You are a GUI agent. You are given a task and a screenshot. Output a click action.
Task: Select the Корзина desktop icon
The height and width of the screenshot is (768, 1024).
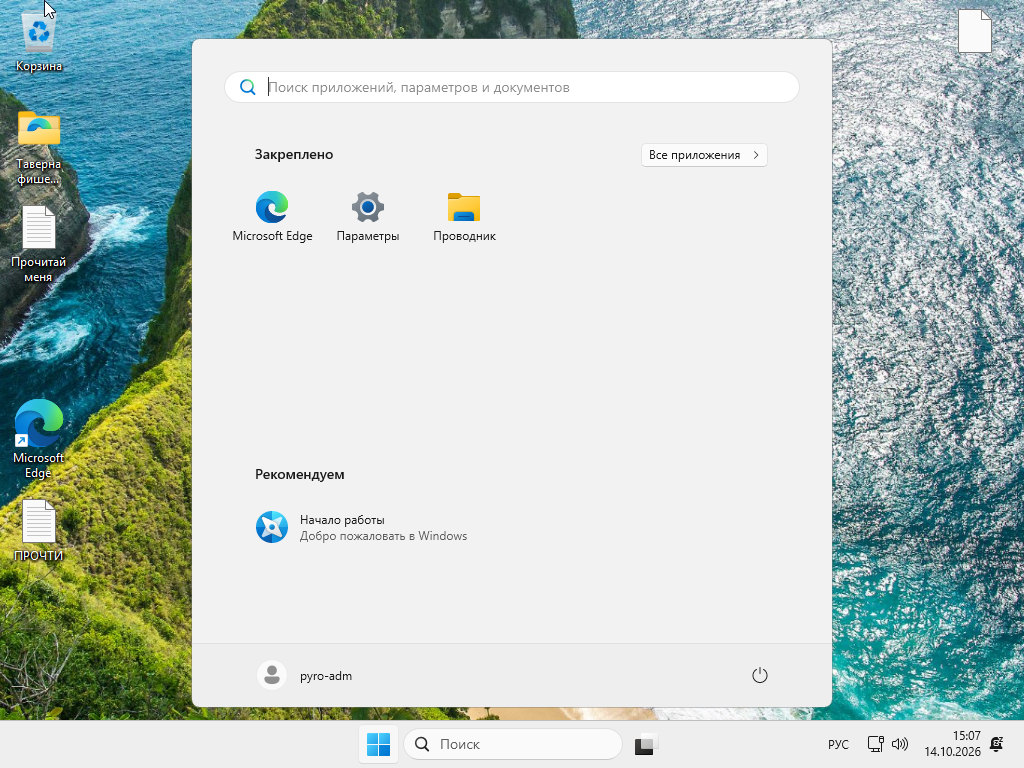[39, 41]
